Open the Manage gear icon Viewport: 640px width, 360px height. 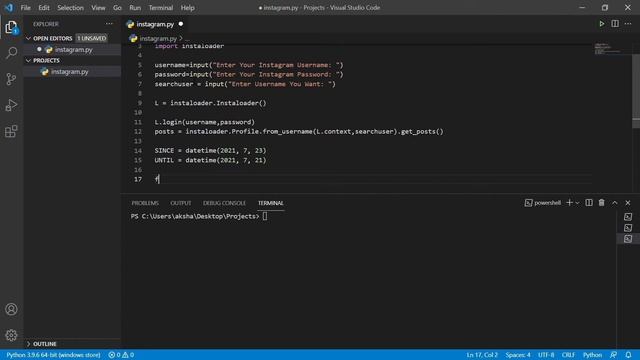(x=11, y=335)
